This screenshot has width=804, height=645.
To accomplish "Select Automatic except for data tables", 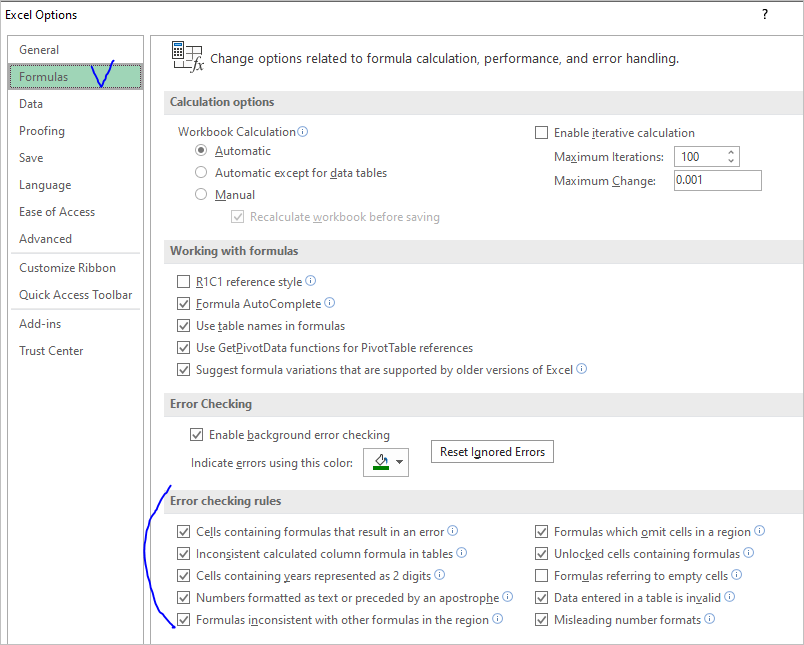I will pos(201,172).
